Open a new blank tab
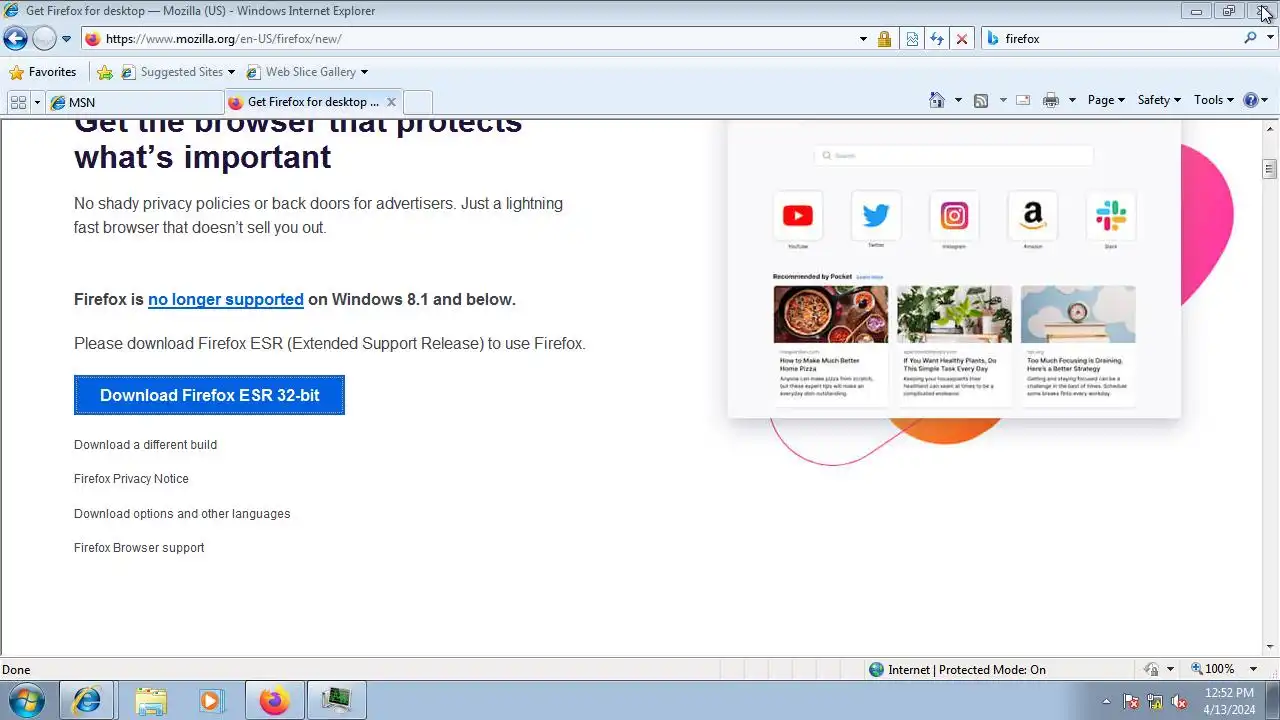 (x=418, y=102)
